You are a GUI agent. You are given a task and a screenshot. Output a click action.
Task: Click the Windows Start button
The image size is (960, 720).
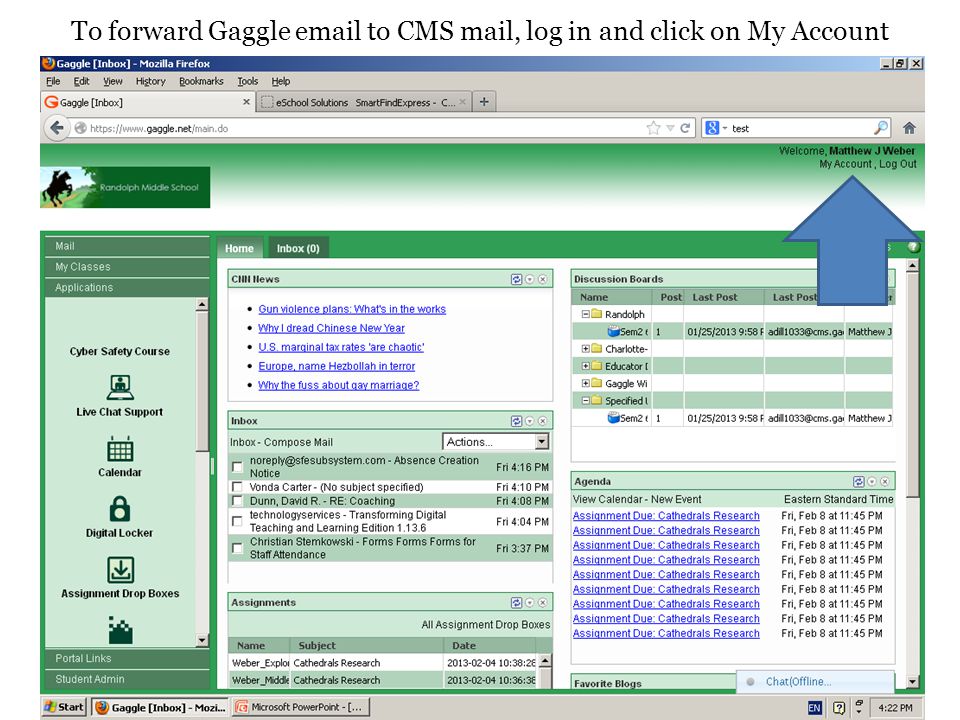[64, 707]
